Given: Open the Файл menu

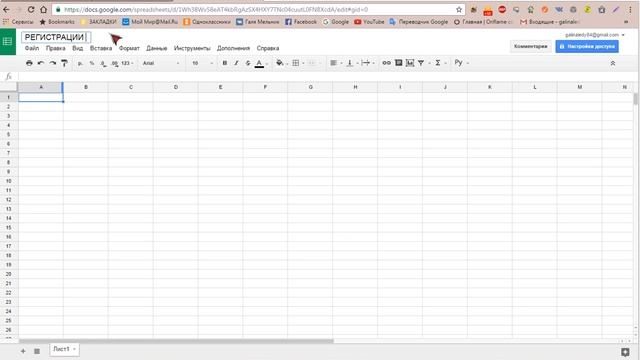Looking at the screenshot, I should pyautogui.click(x=32, y=48).
